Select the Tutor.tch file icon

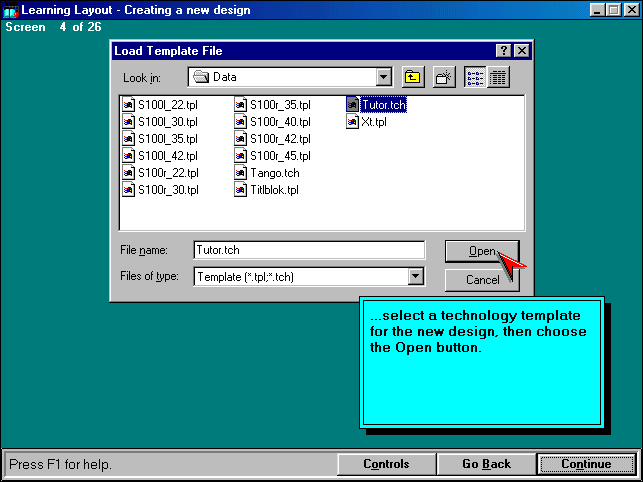pos(353,105)
